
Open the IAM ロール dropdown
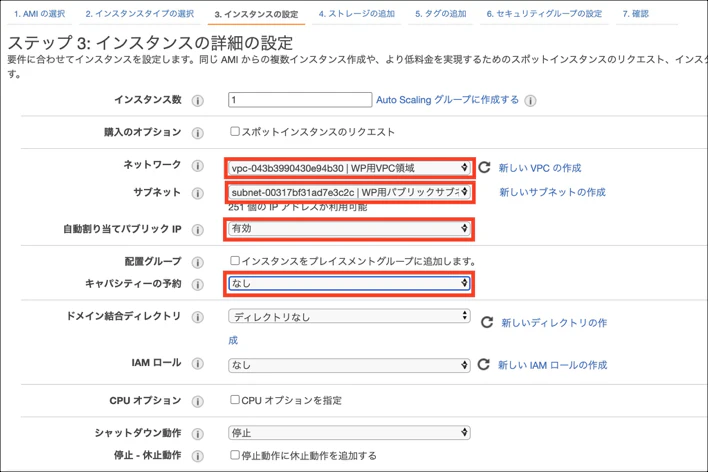tap(349, 365)
